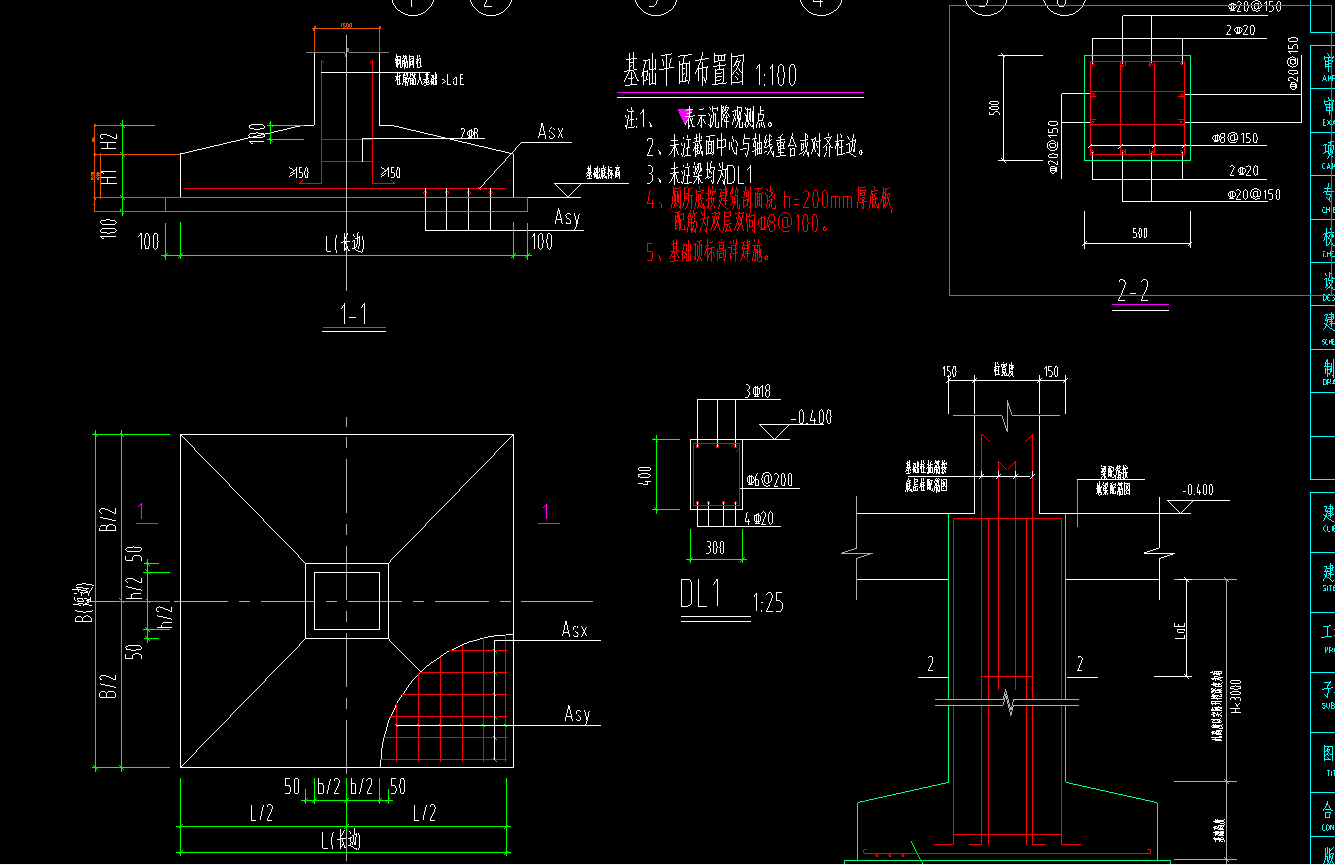Select '-0.400' elevation mark beside DL1
This screenshot has height=865, width=1335.
[811, 418]
